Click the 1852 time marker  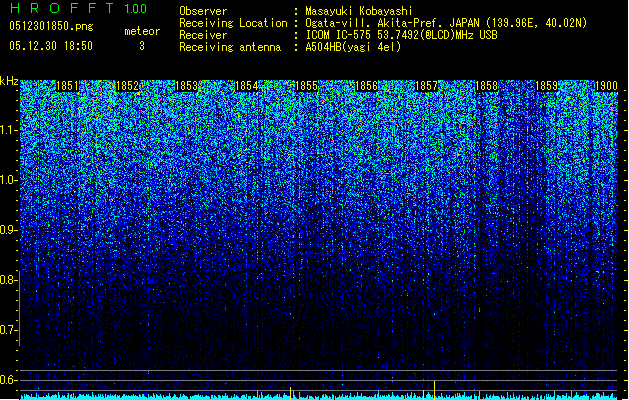[x=127, y=86]
